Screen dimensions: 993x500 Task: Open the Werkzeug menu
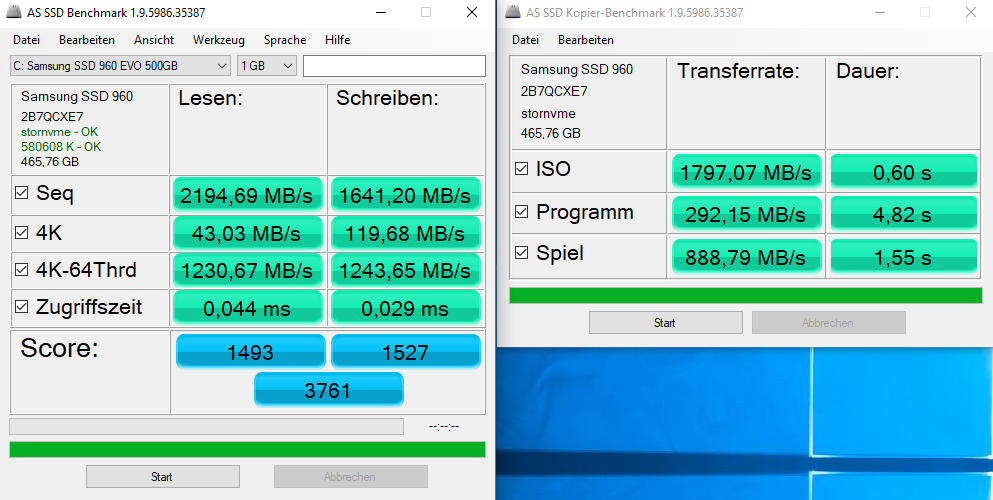218,40
